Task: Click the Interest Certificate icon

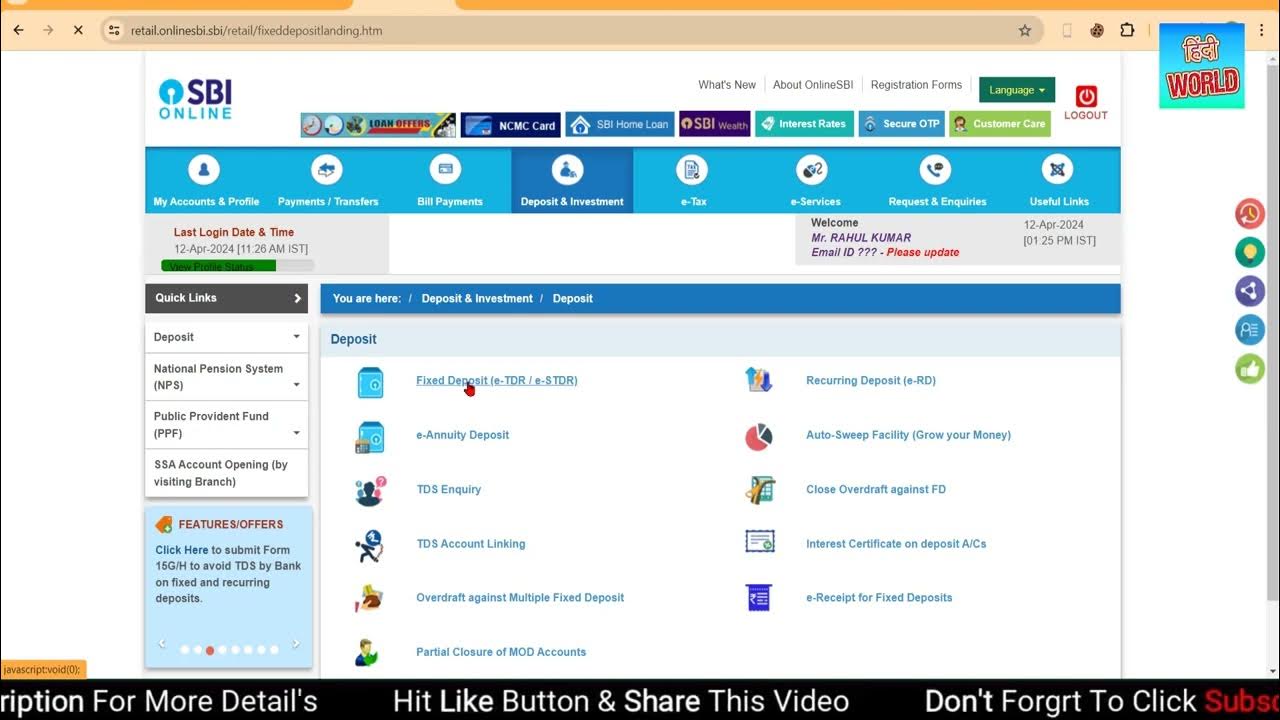Action: tap(760, 542)
